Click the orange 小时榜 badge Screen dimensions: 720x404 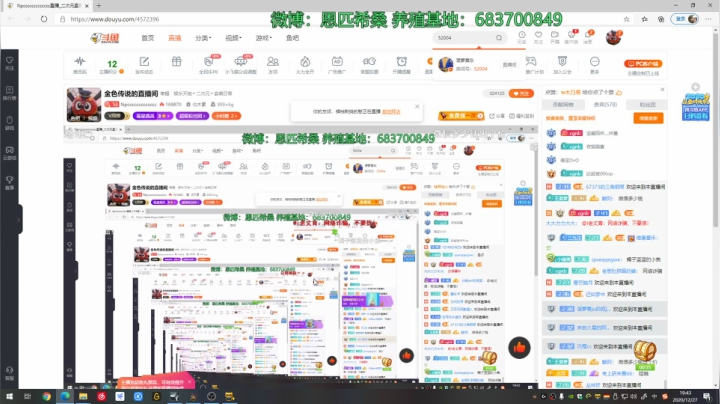coord(226,116)
